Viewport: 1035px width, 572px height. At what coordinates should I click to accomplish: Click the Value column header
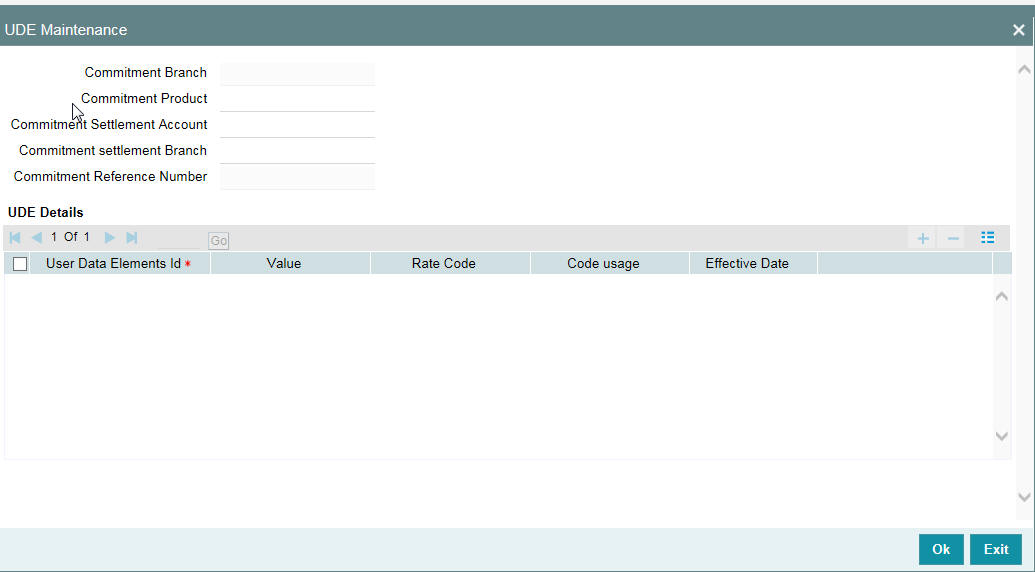[290, 263]
